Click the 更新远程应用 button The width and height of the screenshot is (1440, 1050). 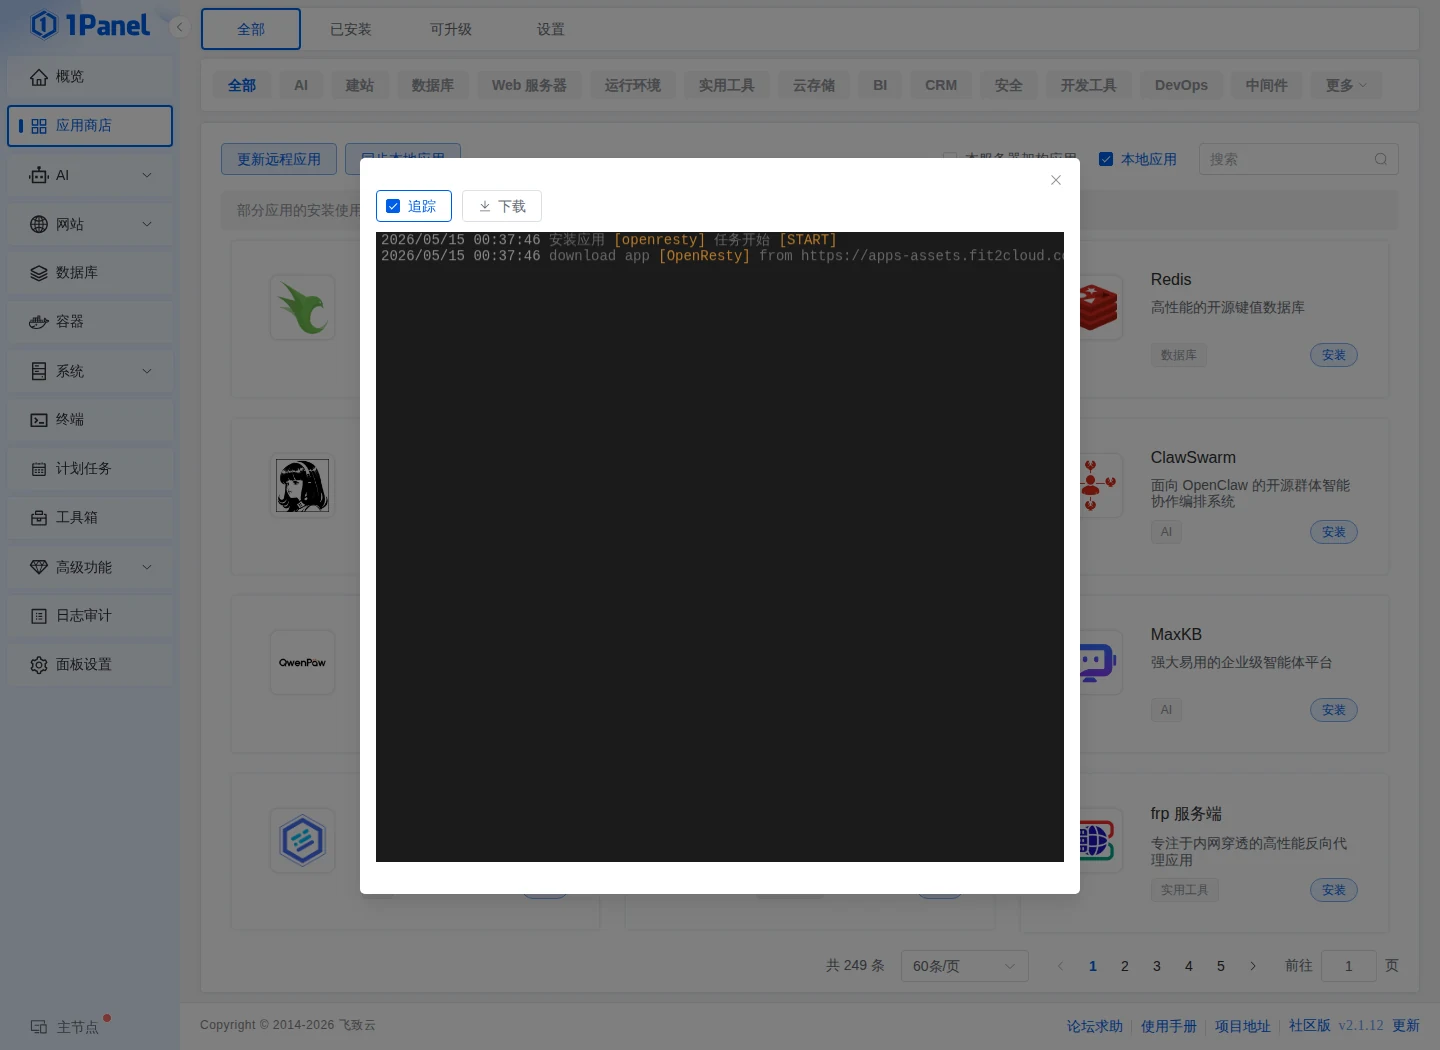[x=279, y=159]
